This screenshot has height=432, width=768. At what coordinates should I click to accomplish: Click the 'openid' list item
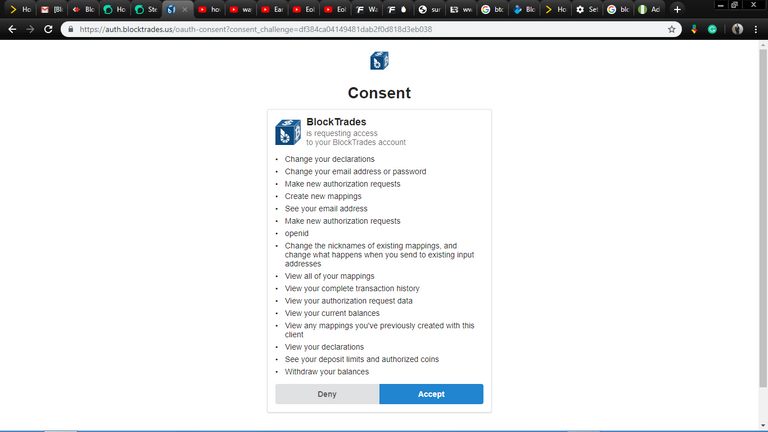tap(297, 233)
